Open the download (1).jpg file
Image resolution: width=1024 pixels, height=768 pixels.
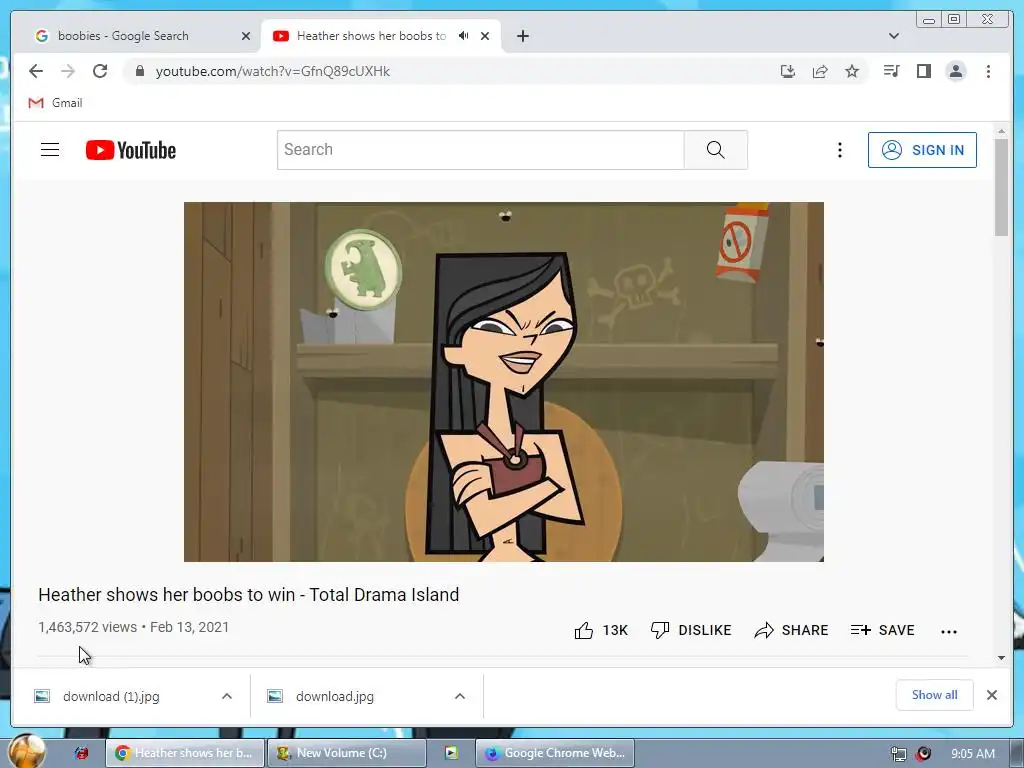tap(111, 696)
